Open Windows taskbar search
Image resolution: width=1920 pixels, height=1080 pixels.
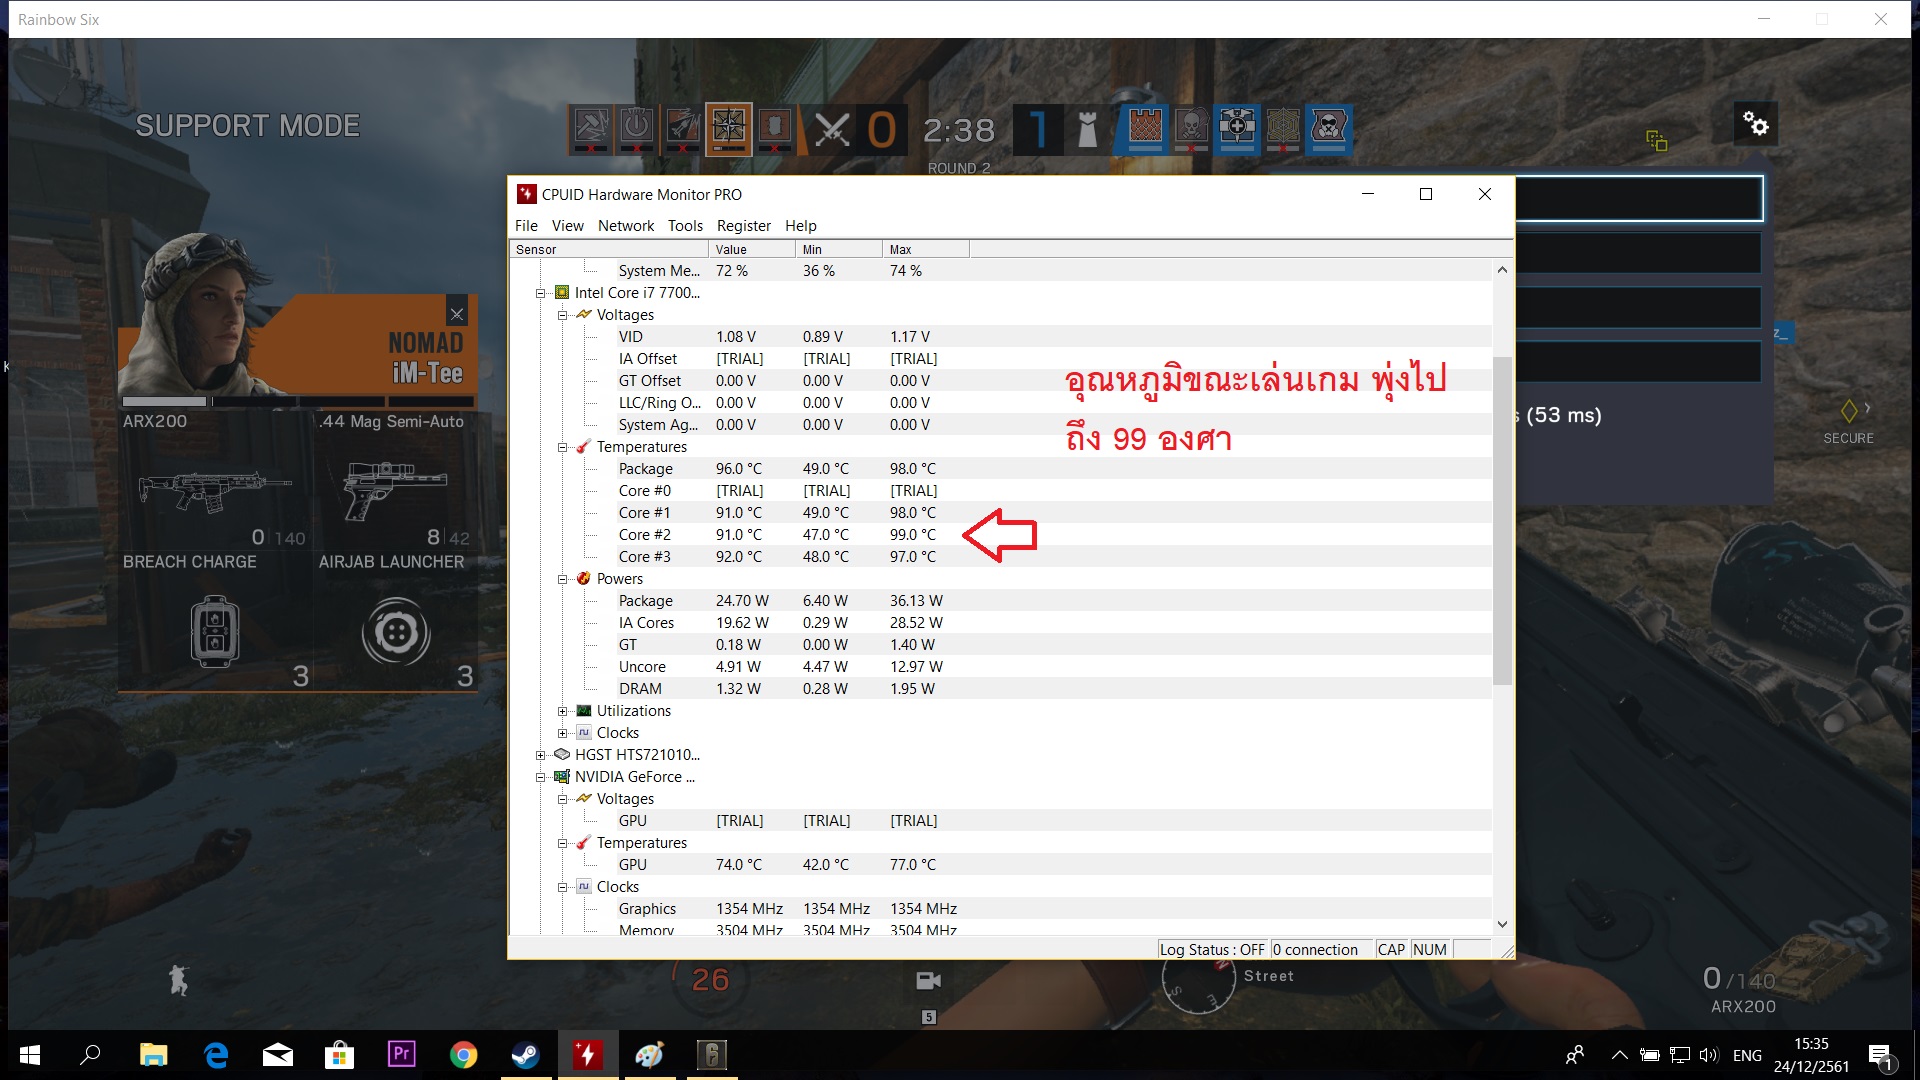[x=90, y=1055]
